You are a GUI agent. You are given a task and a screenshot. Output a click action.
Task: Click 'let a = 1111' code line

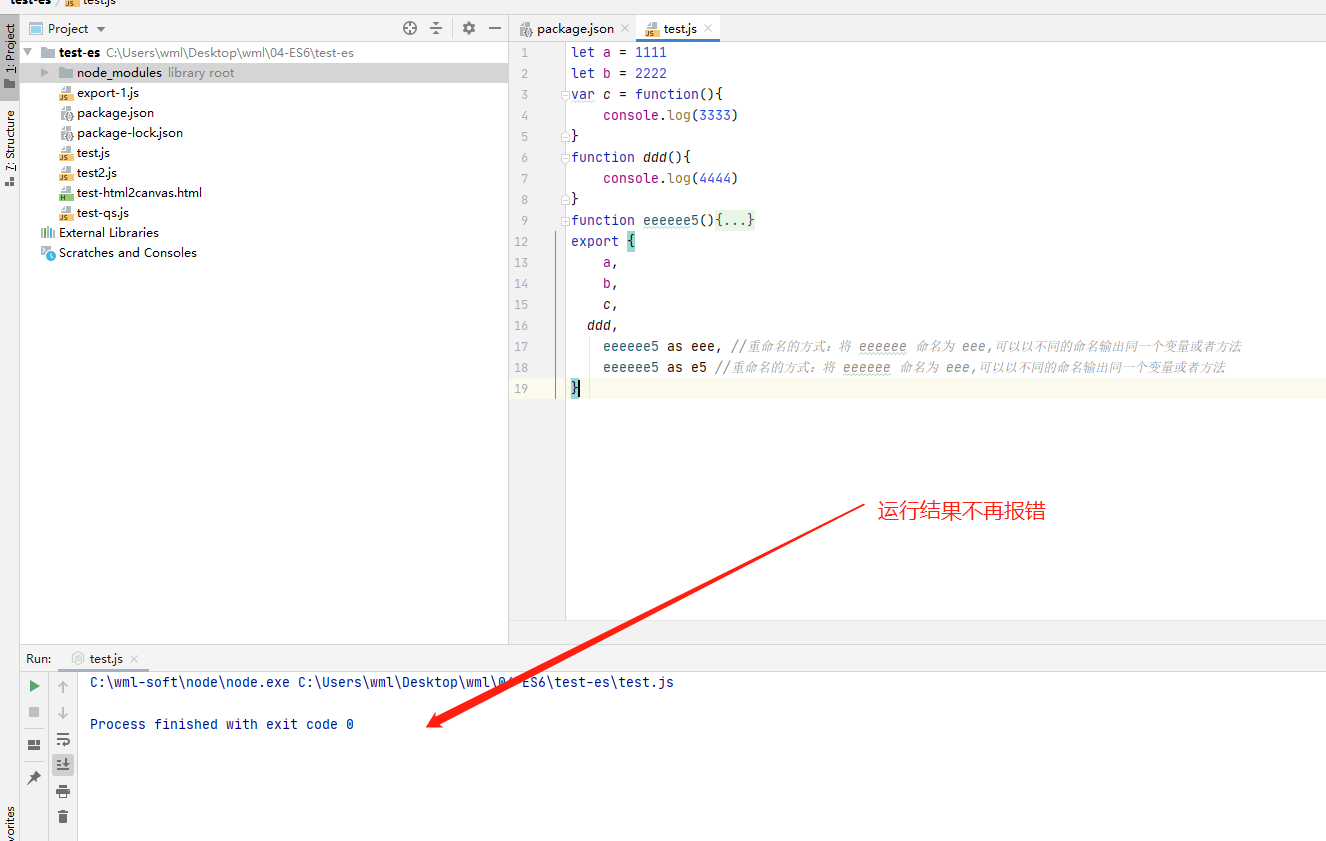point(619,52)
